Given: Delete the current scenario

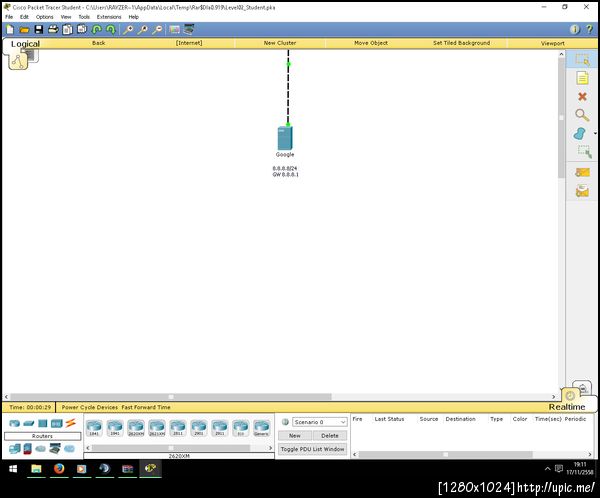Looking at the screenshot, I should pos(330,436).
